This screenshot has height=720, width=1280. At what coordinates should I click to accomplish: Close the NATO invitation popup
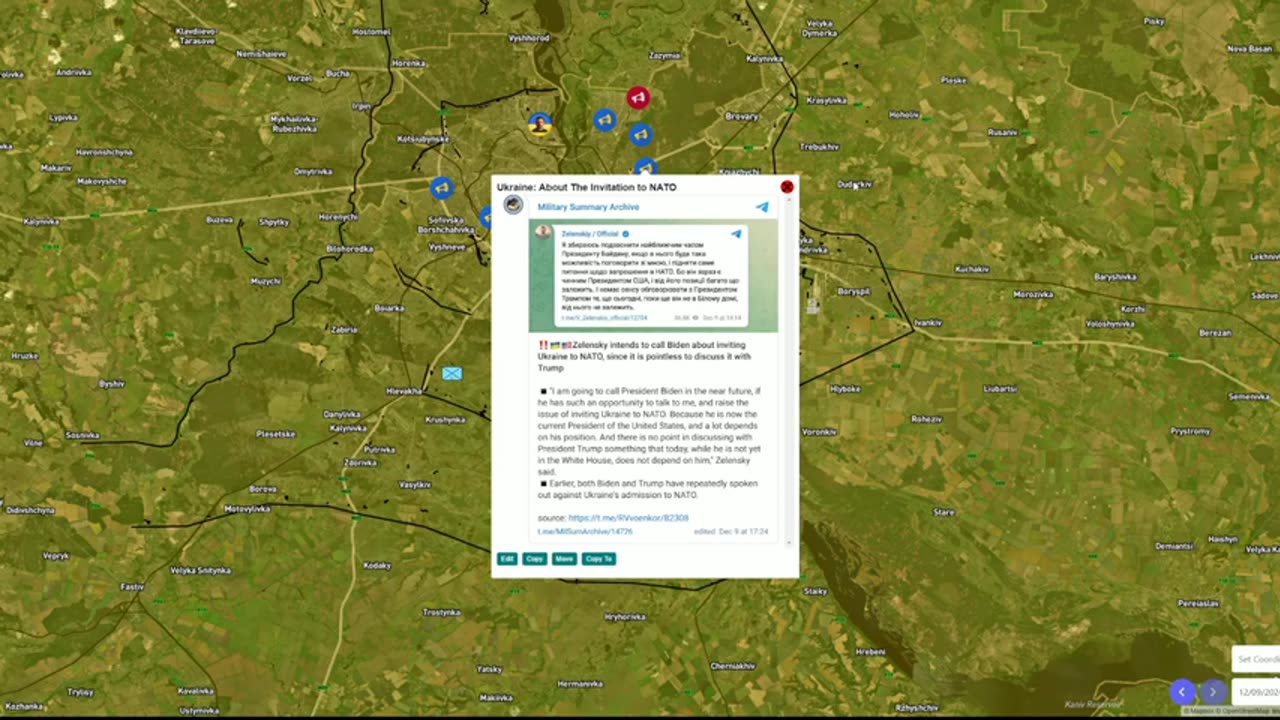pos(787,187)
